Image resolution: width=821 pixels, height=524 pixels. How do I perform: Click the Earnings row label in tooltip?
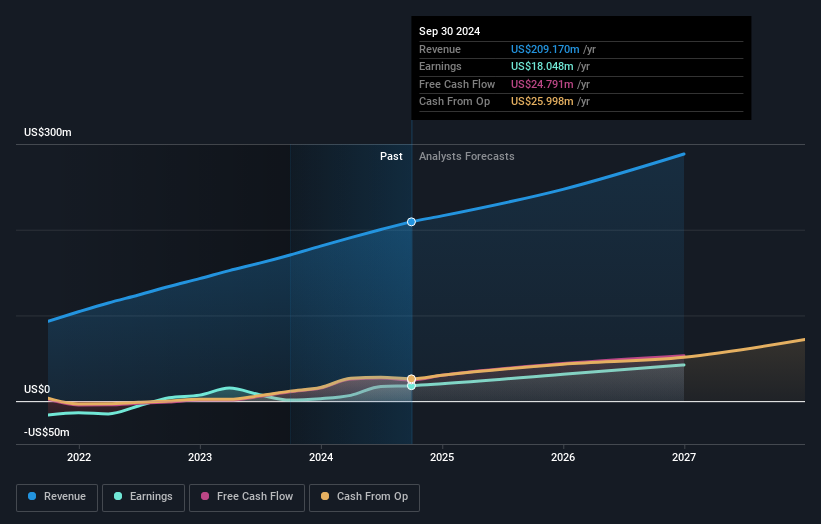(x=440, y=66)
